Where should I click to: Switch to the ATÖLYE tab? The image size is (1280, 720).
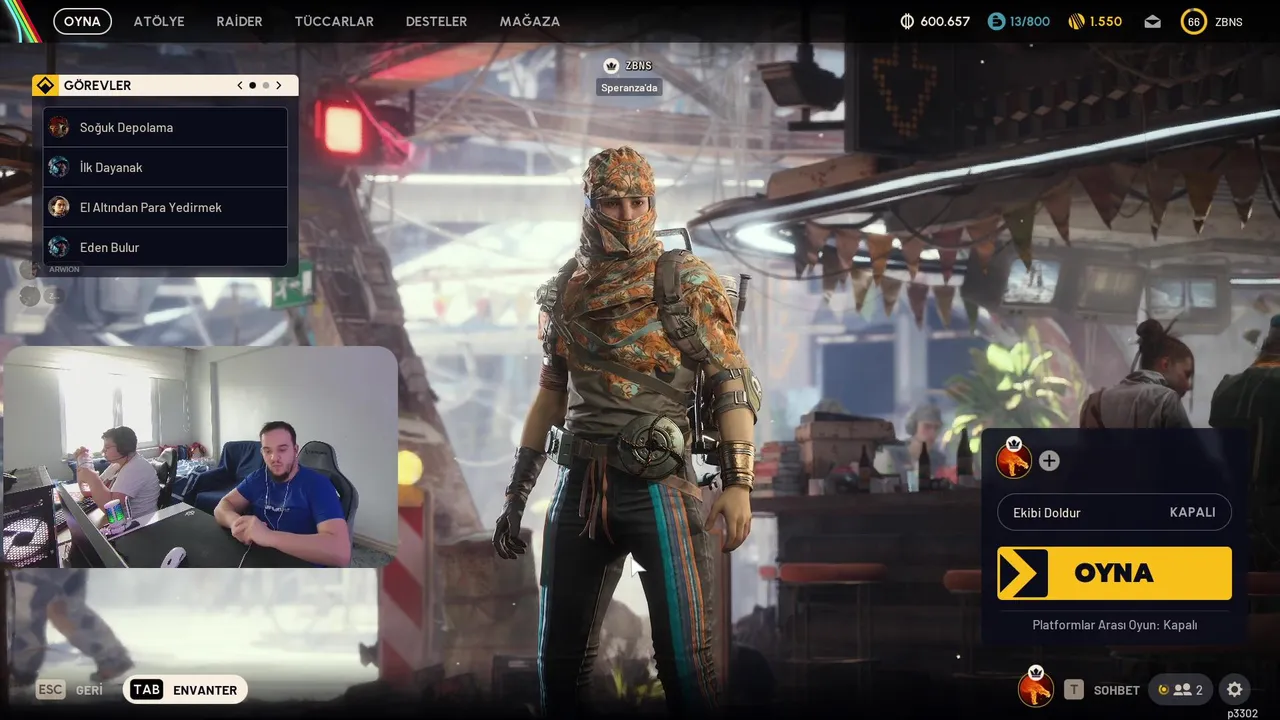(159, 21)
